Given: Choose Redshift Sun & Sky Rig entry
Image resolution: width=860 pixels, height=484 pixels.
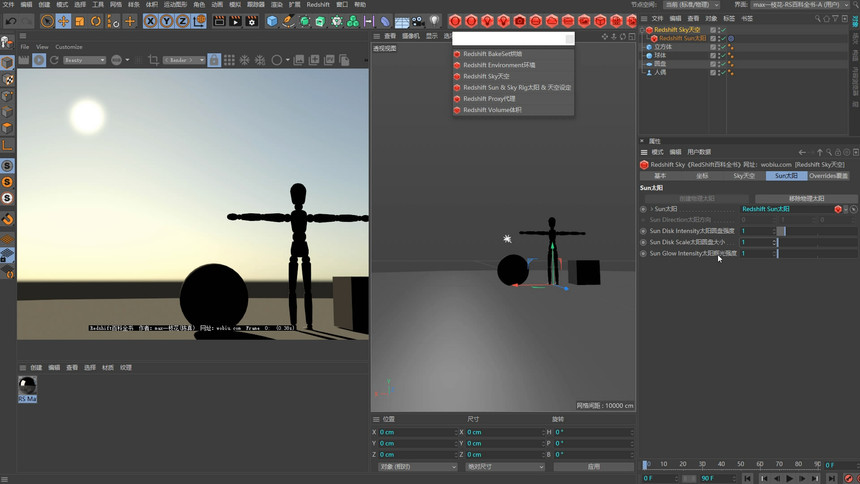Looking at the screenshot, I should click(x=513, y=87).
